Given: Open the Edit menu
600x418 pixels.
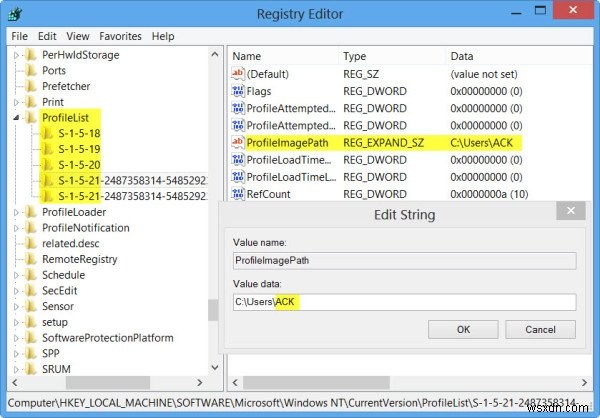Looking at the screenshot, I should coord(47,36).
